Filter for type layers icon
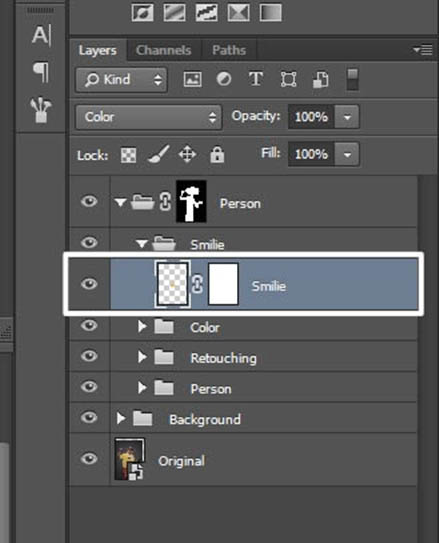The width and height of the screenshot is (439, 543). (256, 79)
